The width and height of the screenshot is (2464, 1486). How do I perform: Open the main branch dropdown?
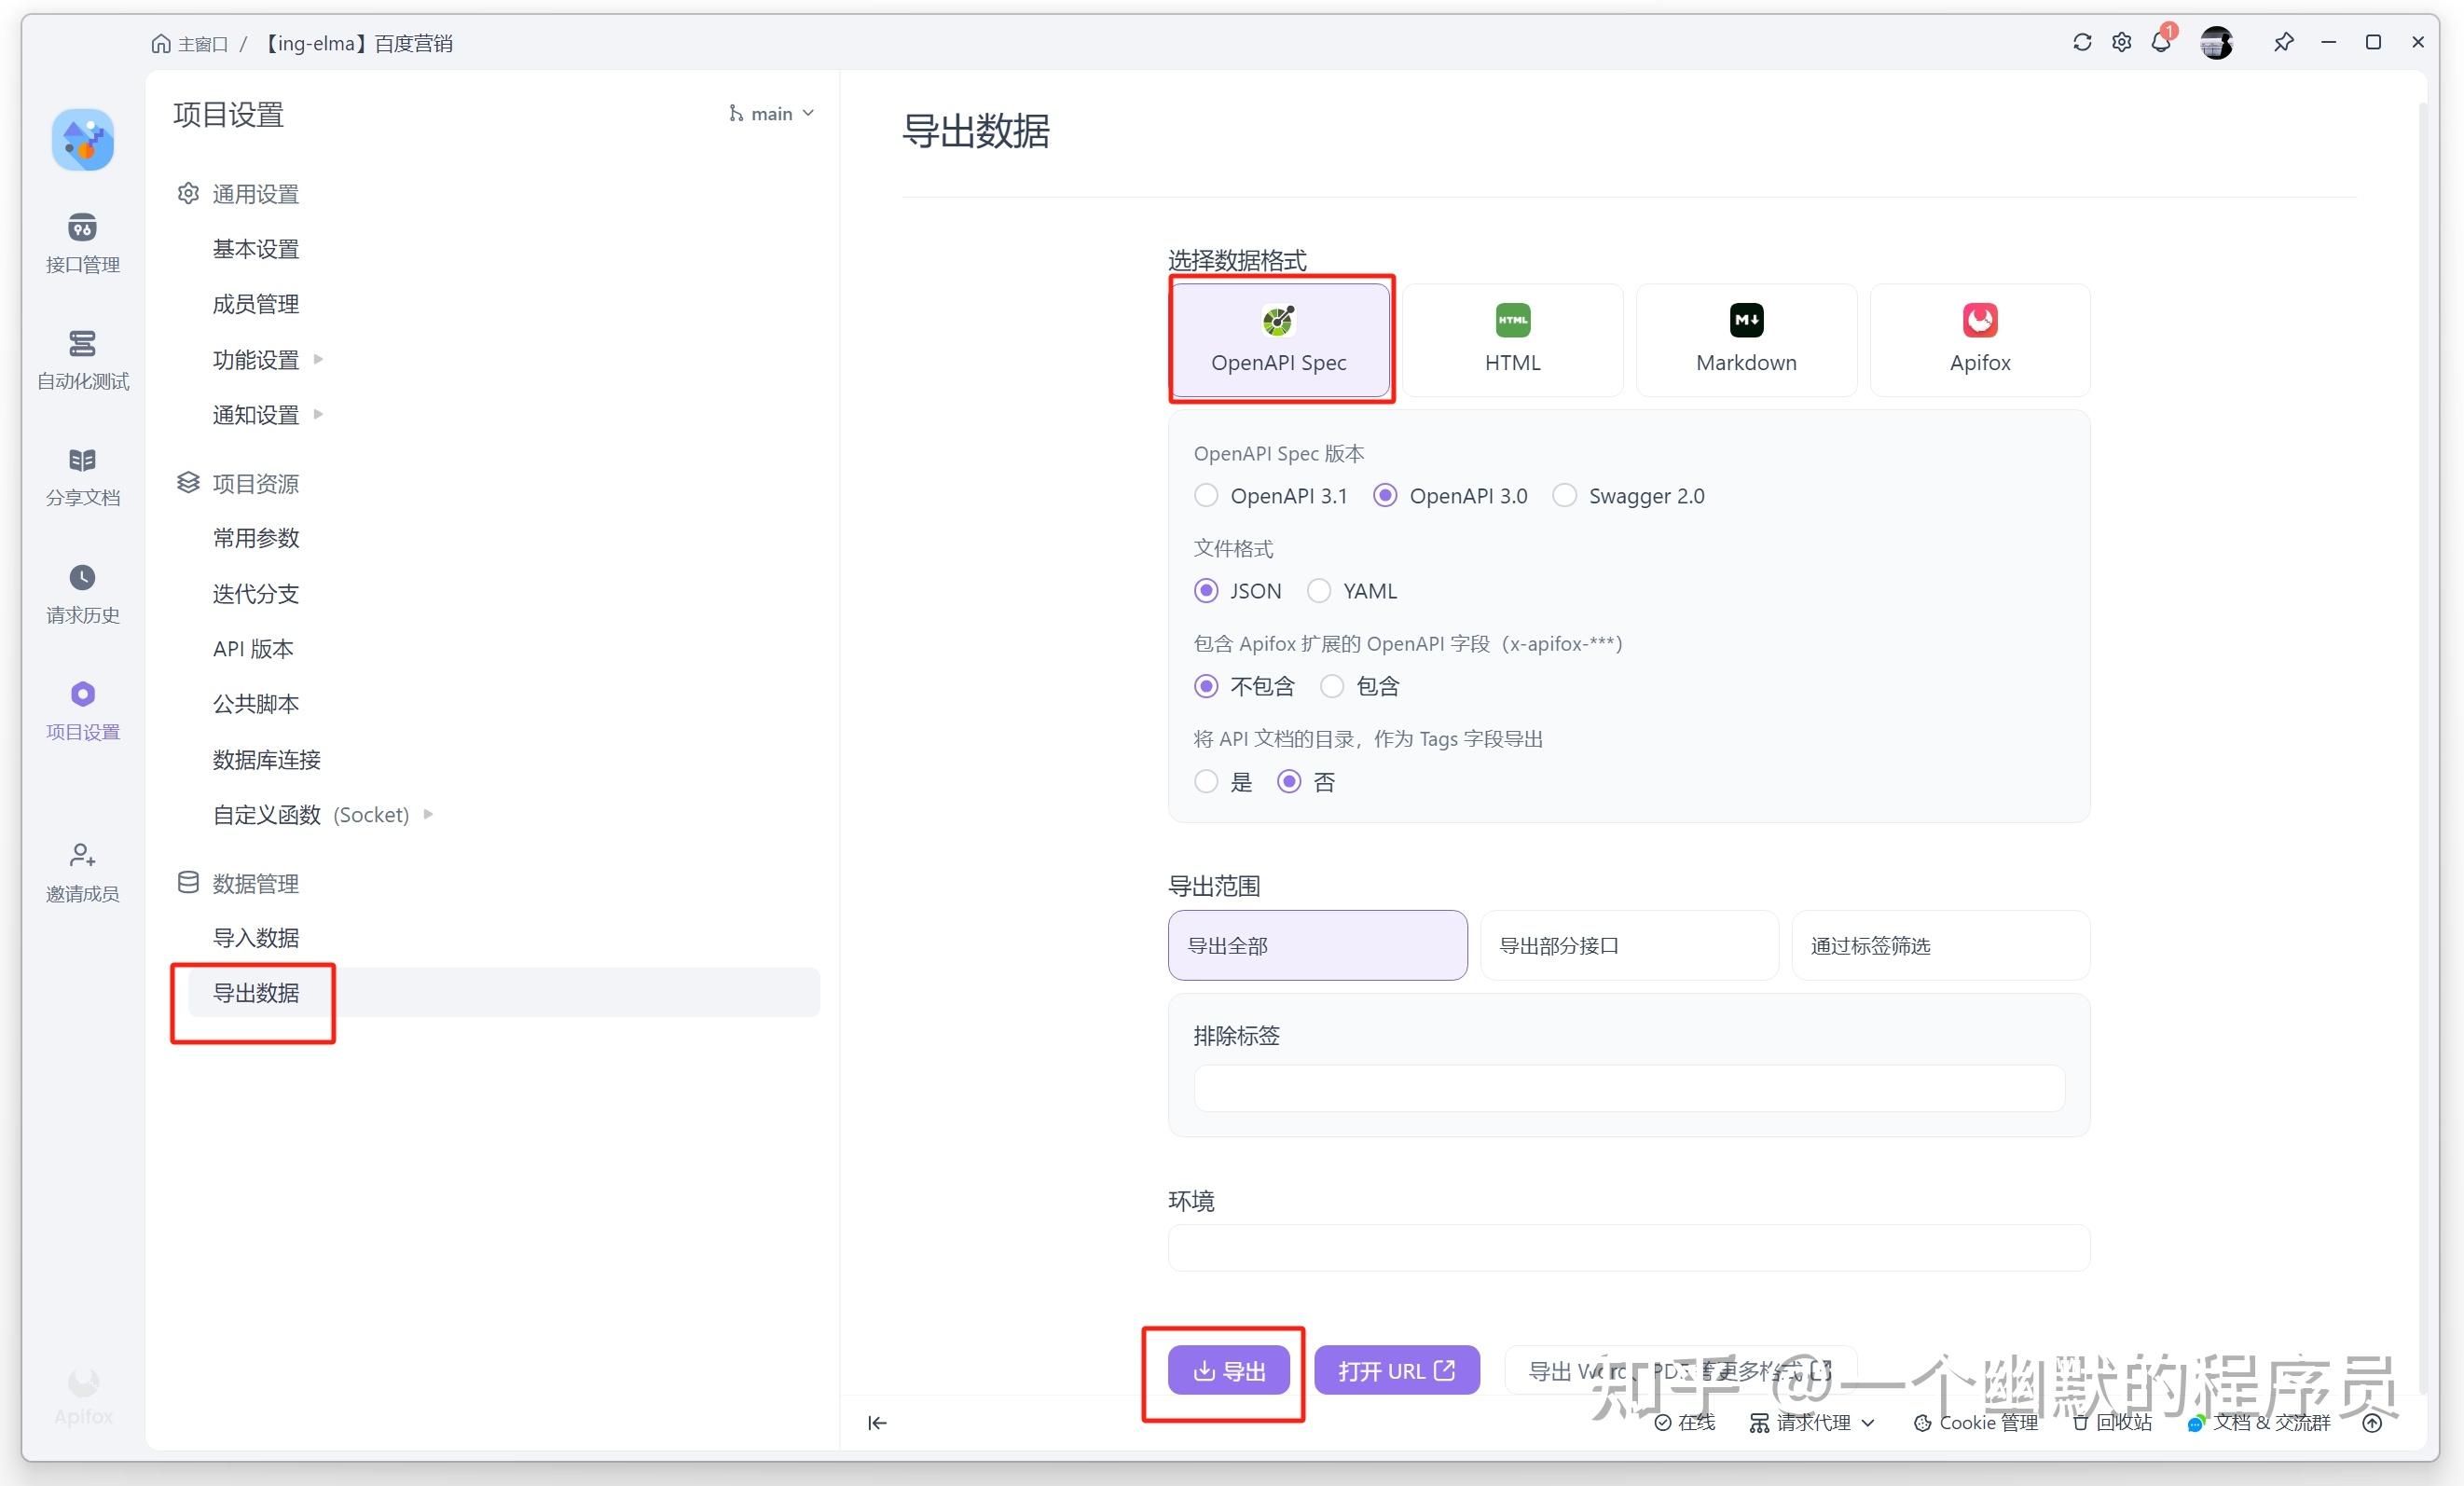point(771,113)
